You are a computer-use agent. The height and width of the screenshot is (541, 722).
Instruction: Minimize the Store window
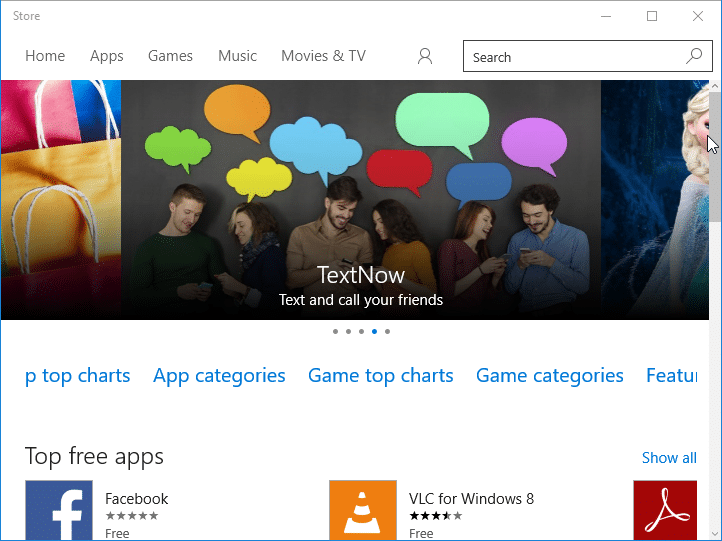coord(606,16)
